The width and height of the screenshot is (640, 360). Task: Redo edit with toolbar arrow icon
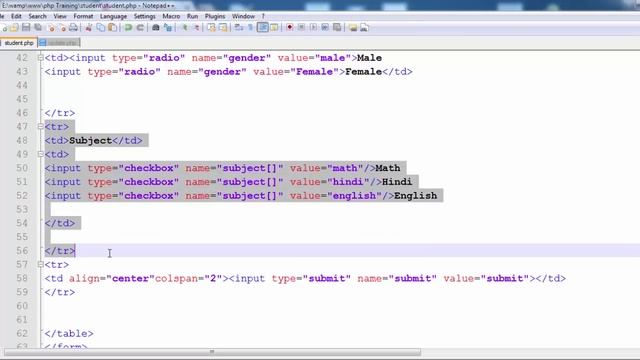140,27
